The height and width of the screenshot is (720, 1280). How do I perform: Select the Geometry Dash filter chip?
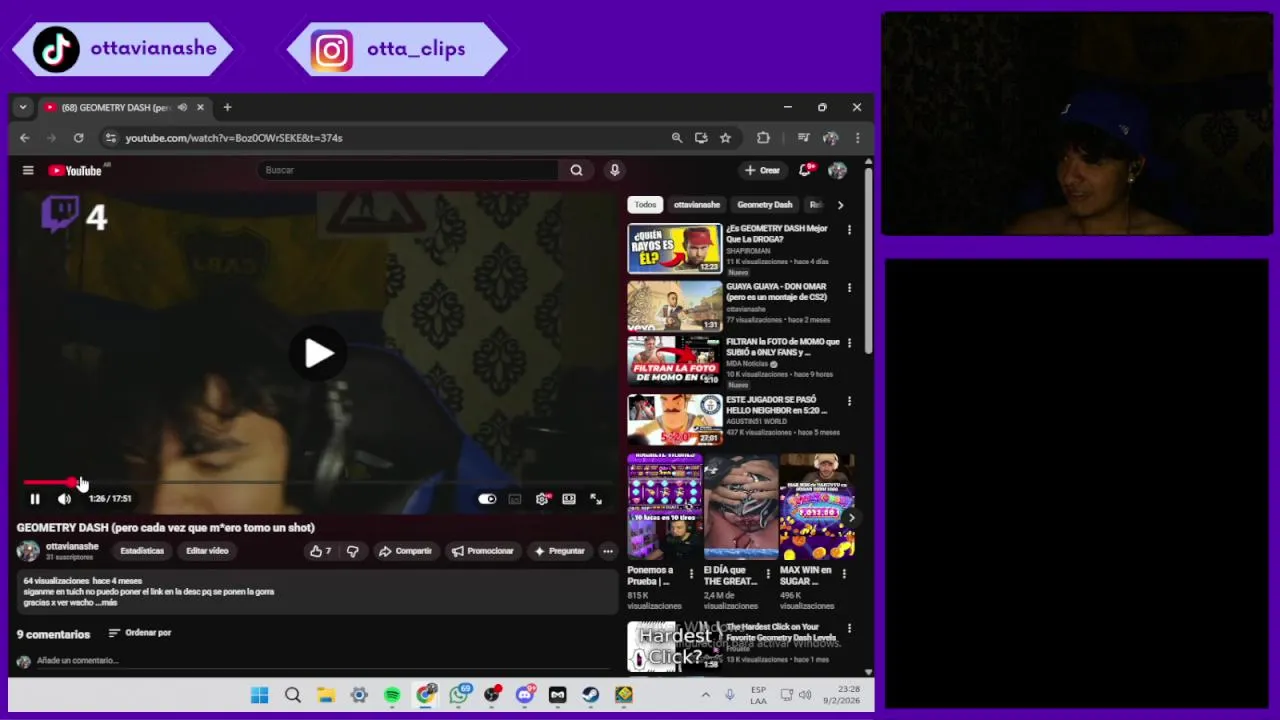point(765,205)
